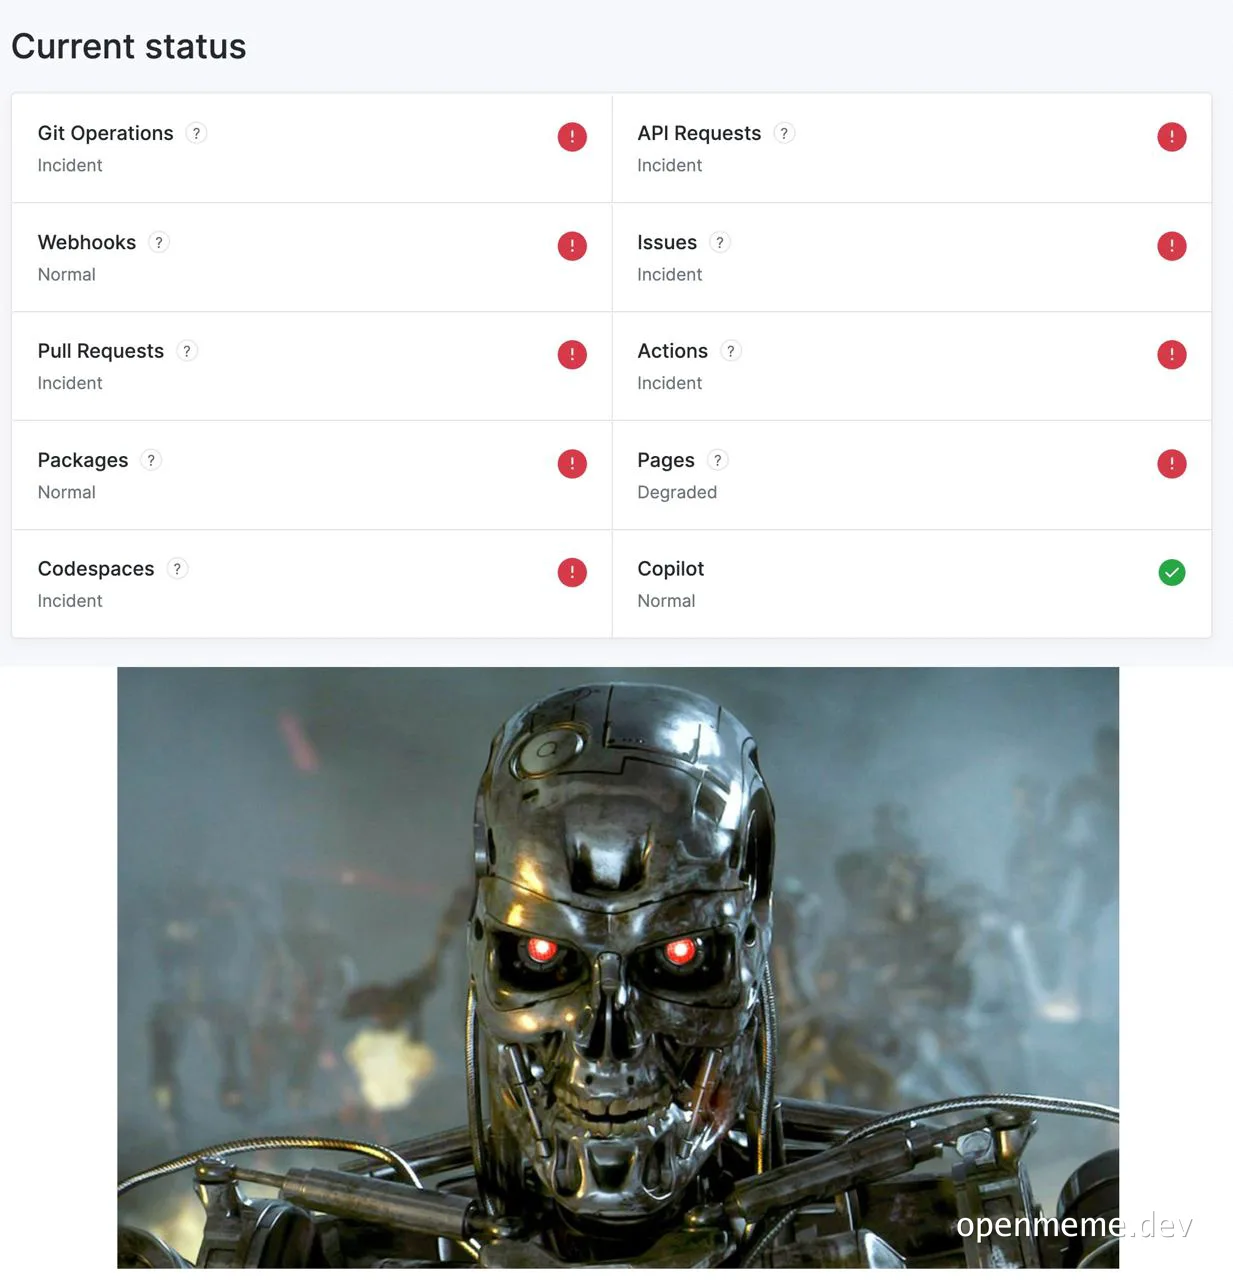Click the Current status heading

click(x=129, y=47)
